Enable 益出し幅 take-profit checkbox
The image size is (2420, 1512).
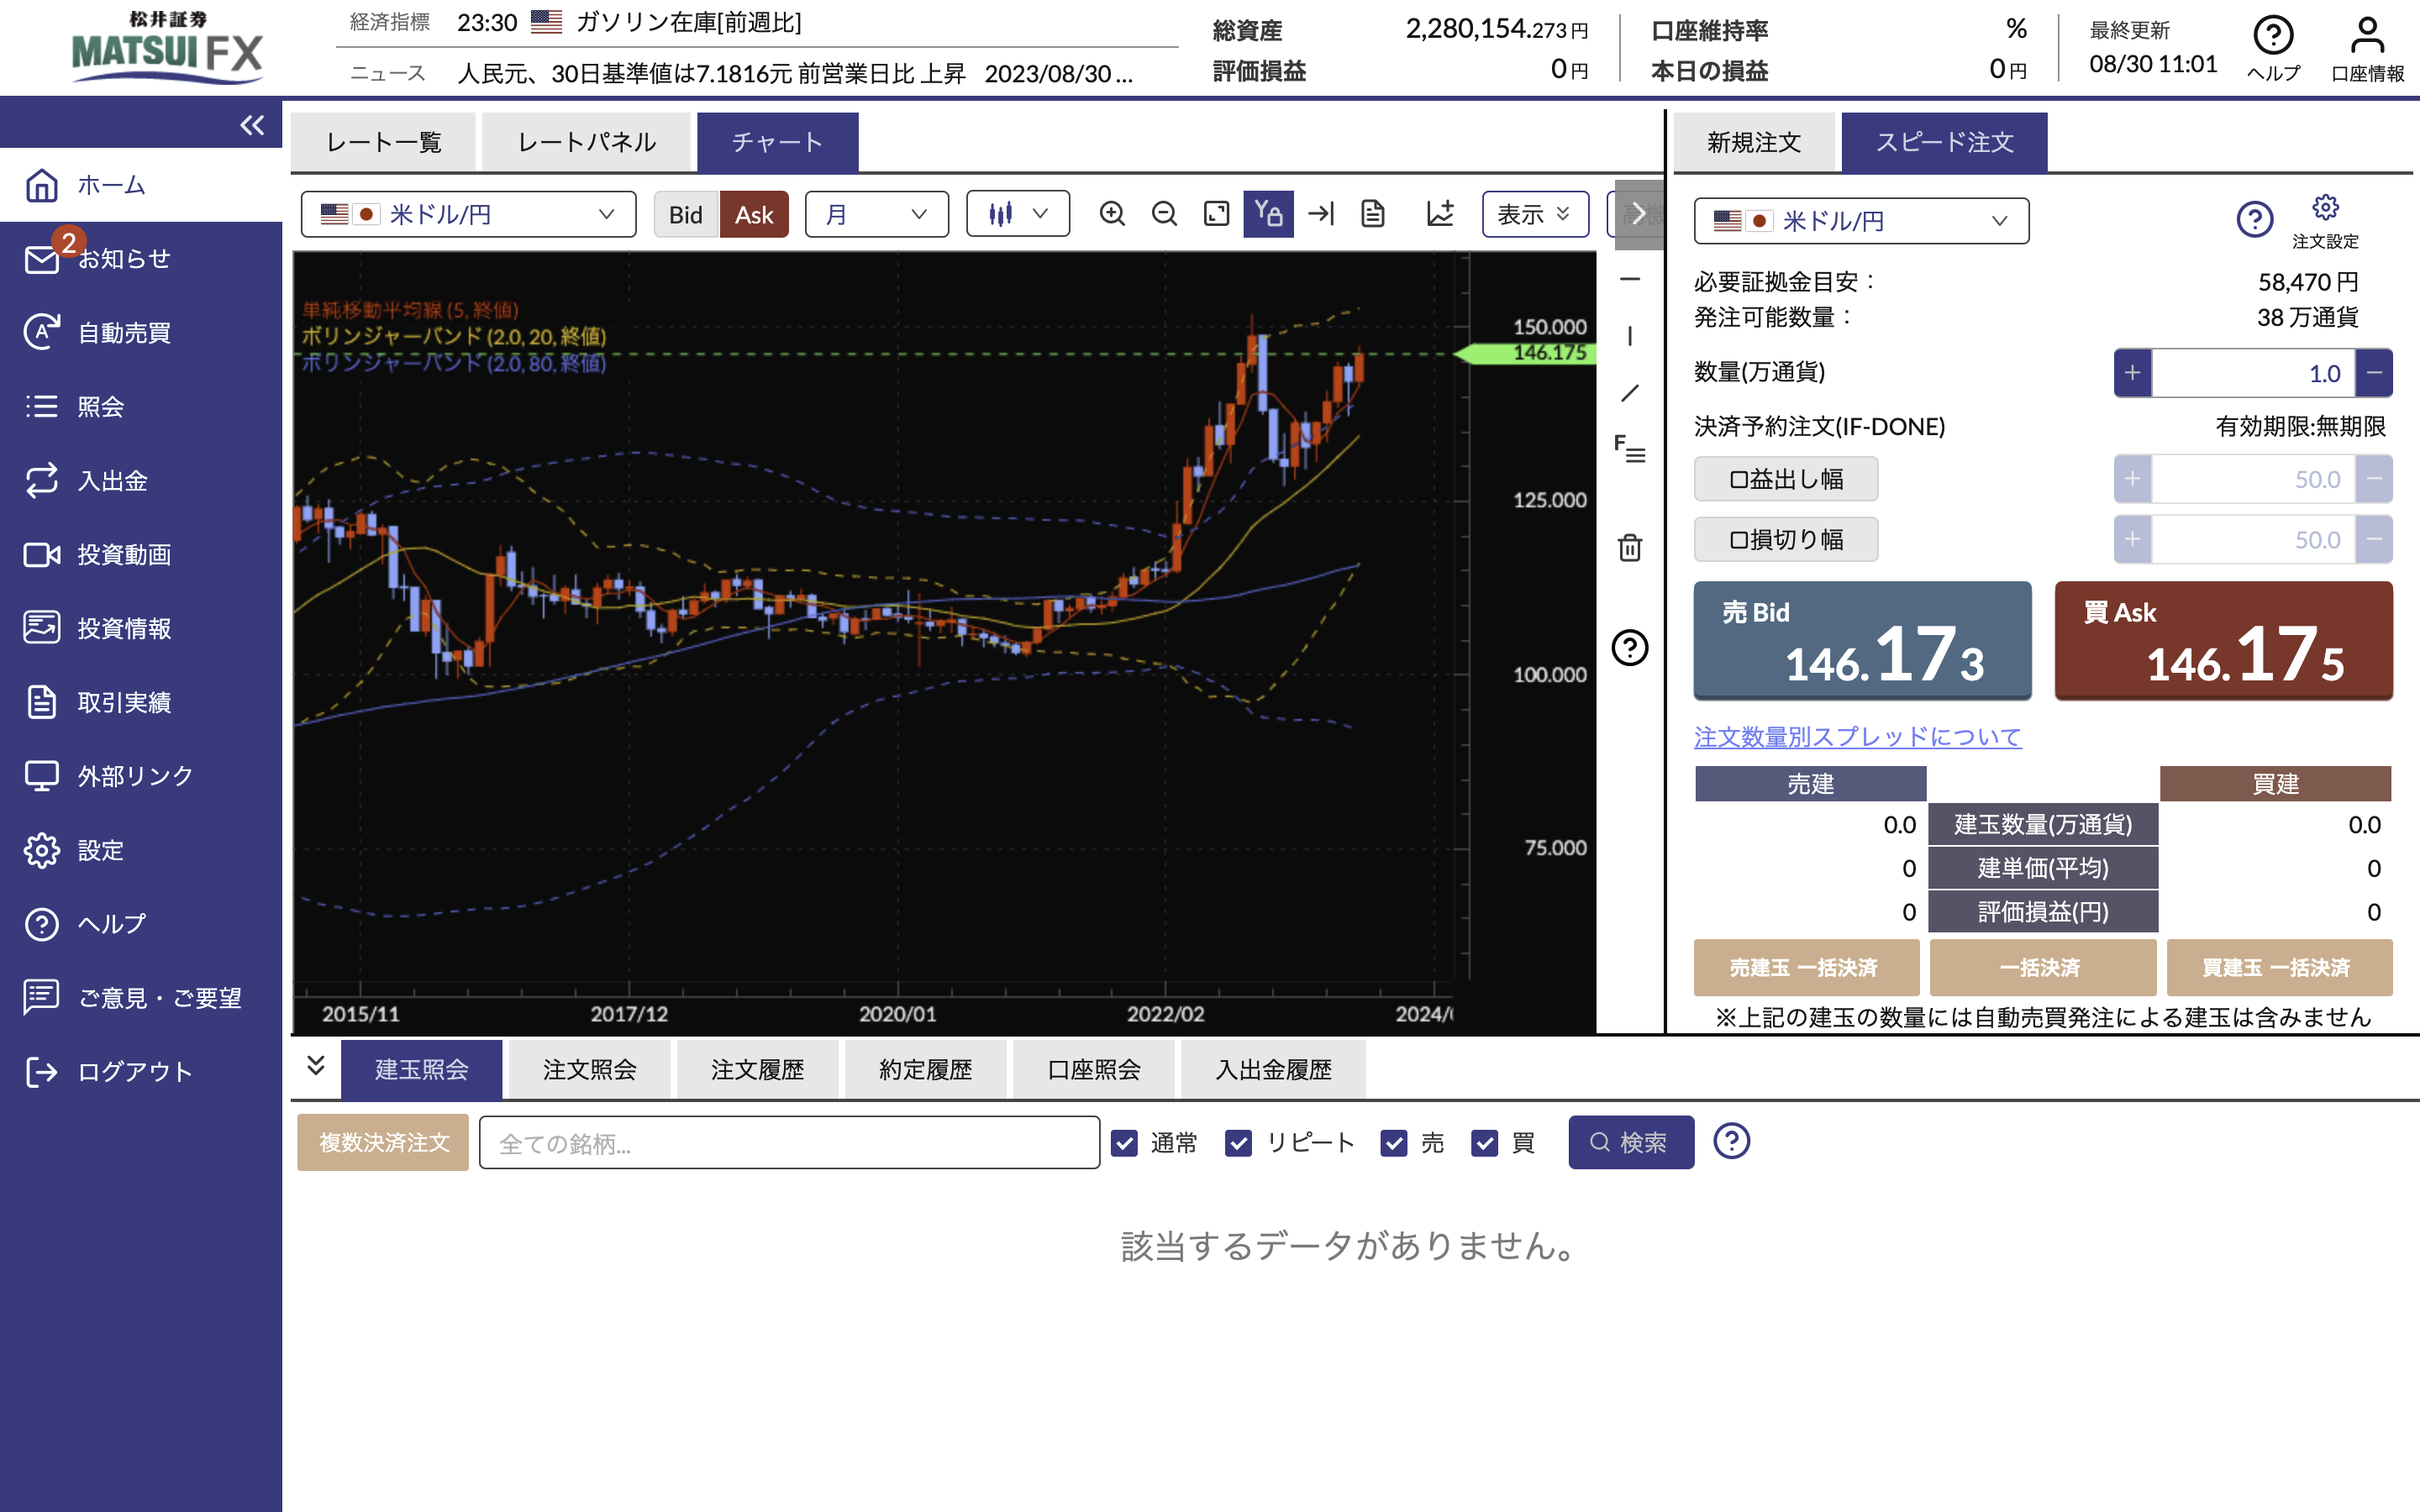[1786, 479]
